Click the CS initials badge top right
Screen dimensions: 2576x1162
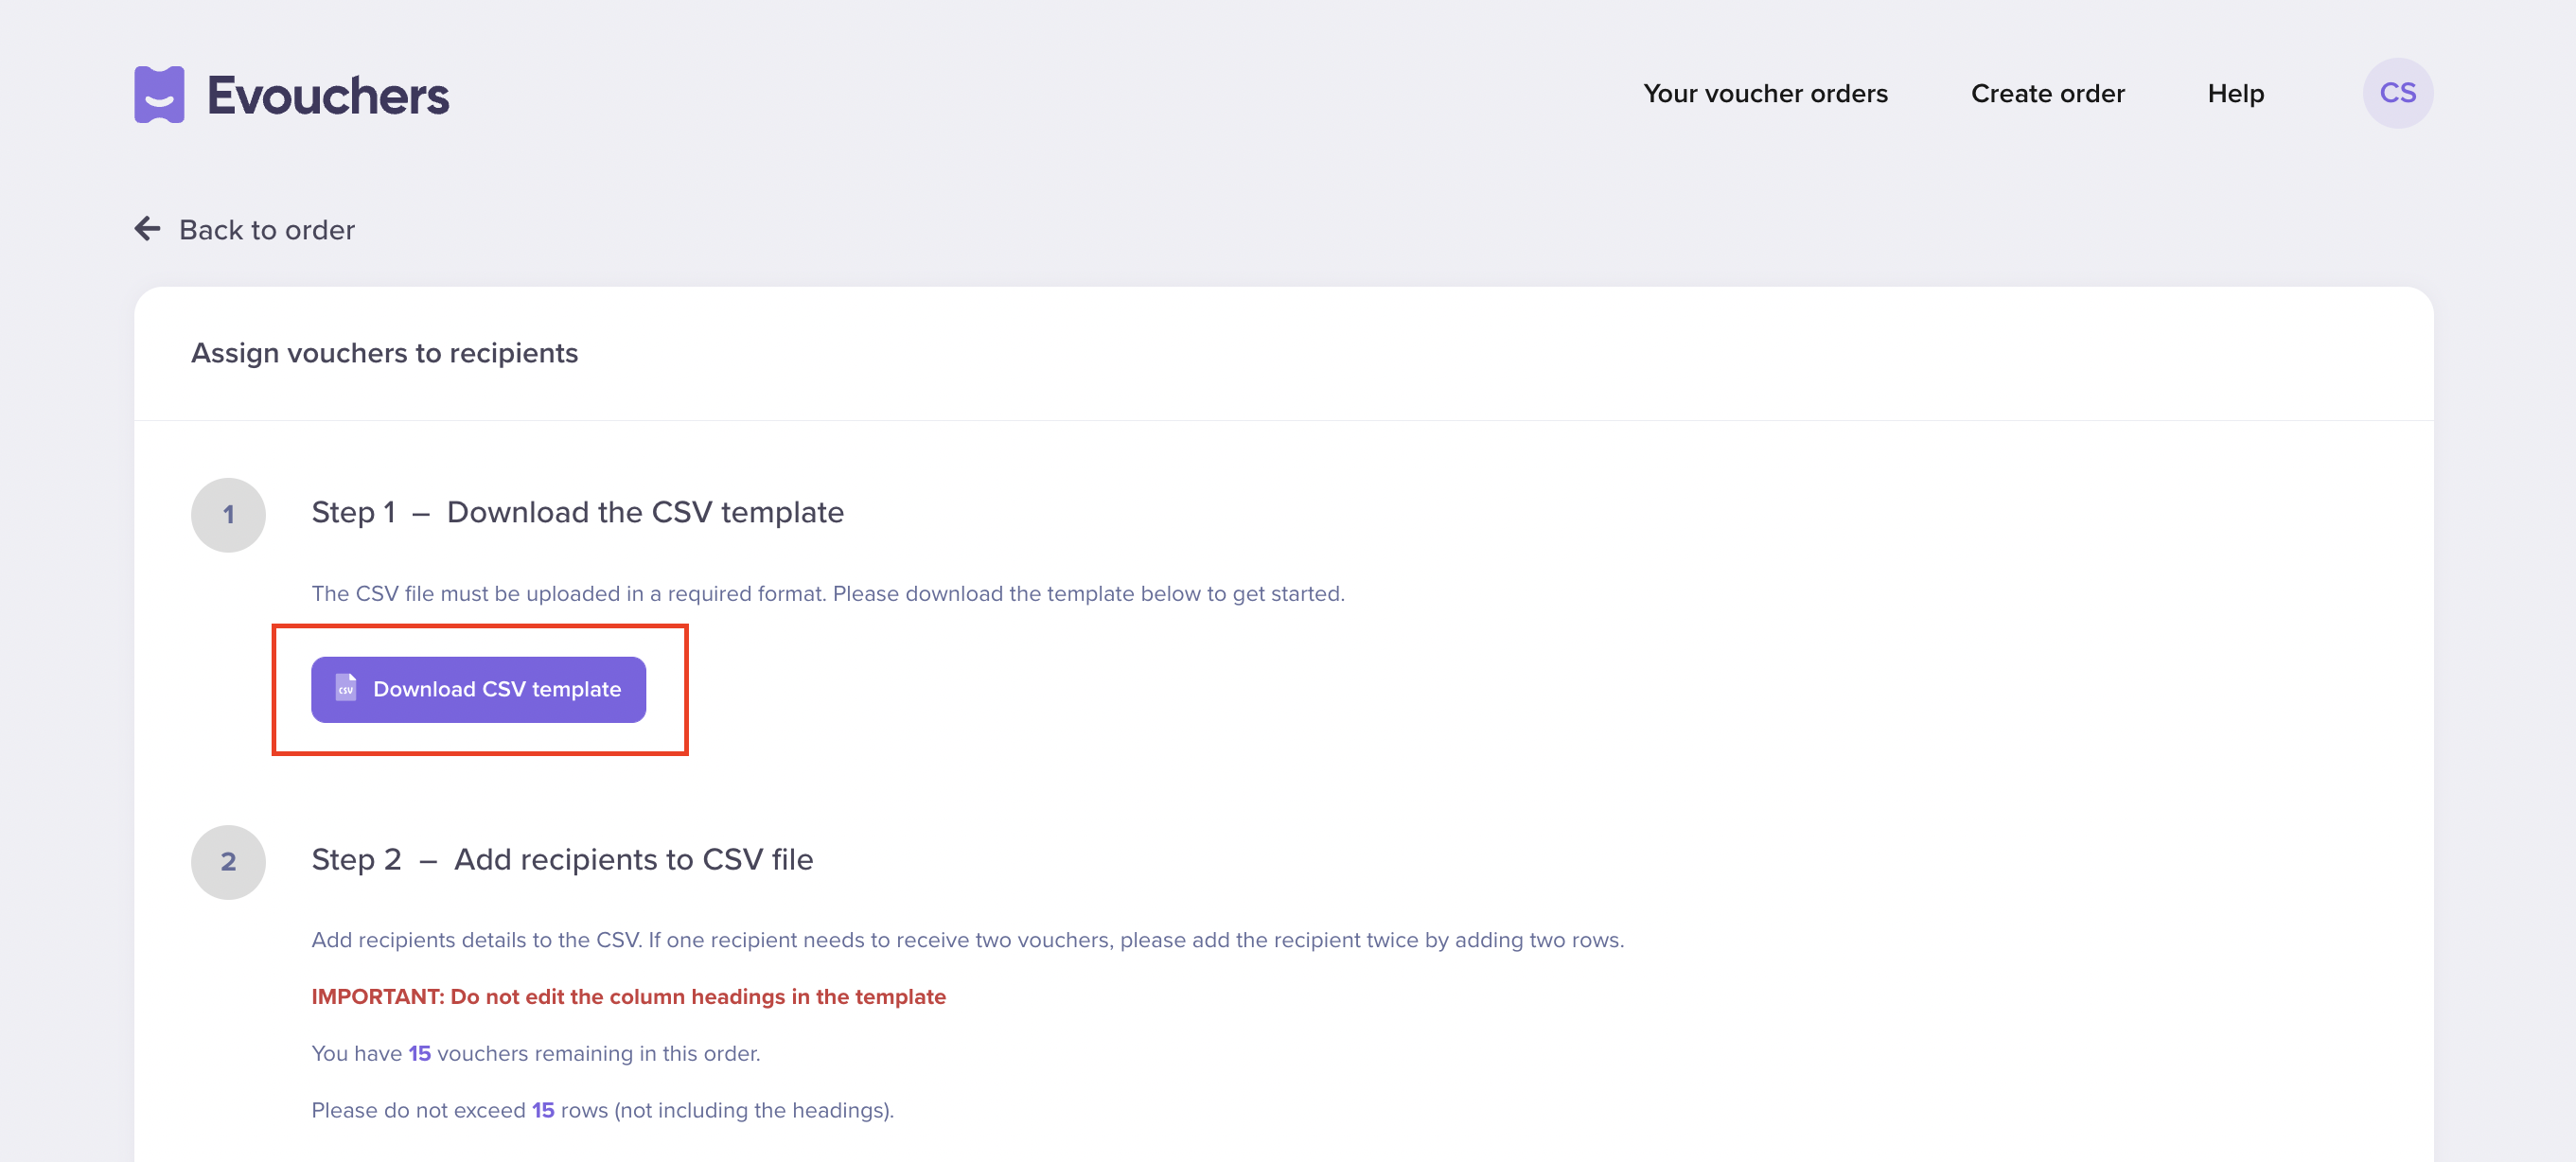pyautogui.click(x=2398, y=92)
